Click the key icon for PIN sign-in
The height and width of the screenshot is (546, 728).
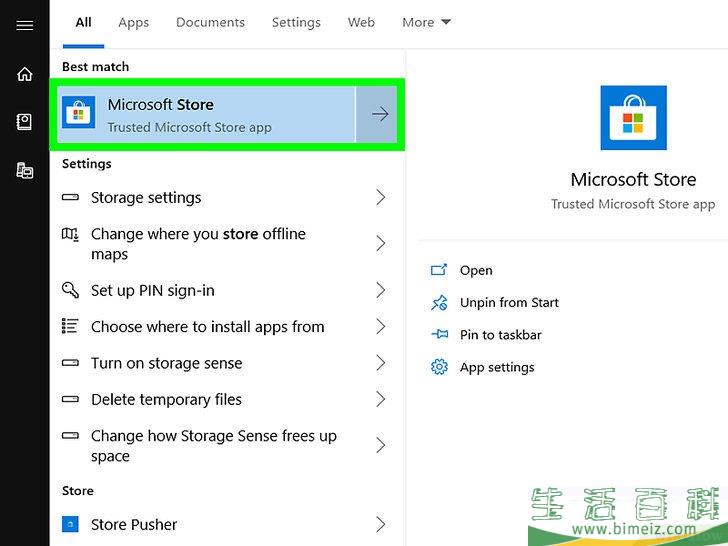pyautogui.click(x=70, y=290)
